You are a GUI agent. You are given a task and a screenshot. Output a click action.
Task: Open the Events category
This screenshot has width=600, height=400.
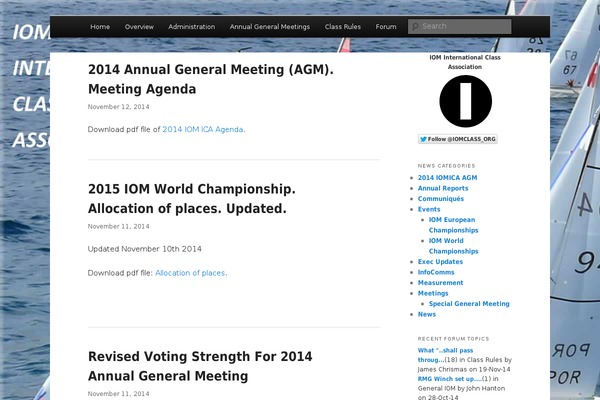point(429,209)
